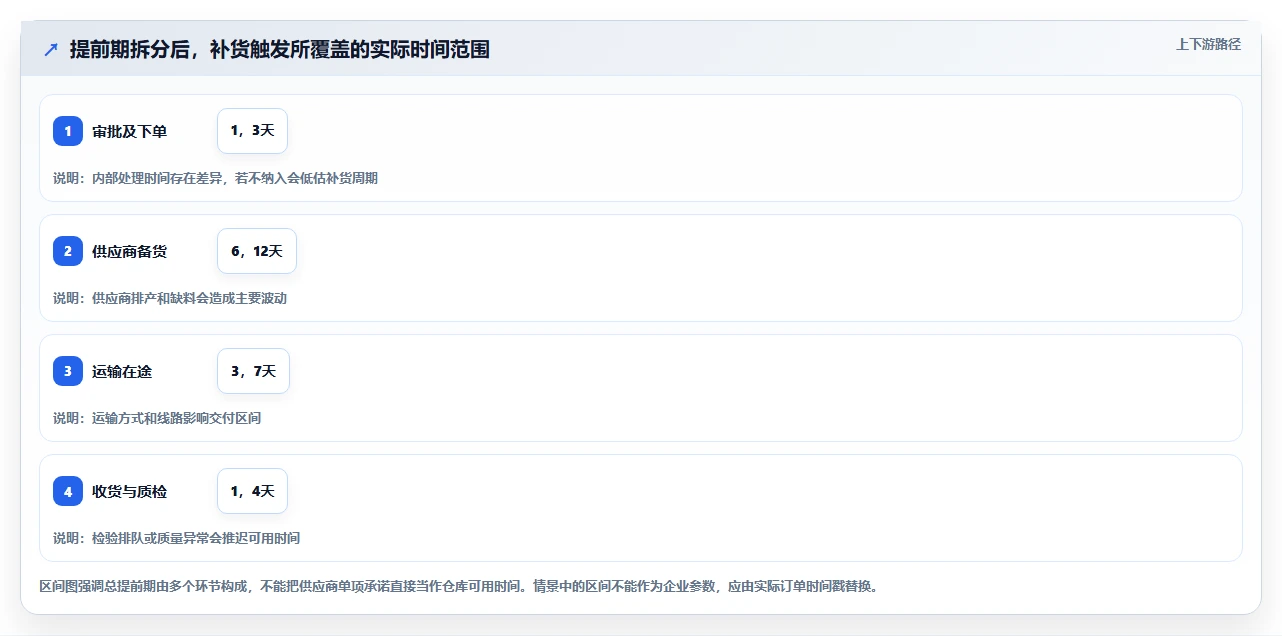Click the panel title 提前期拆分后，补货触发所覆盖的实际时间范围
The width and height of the screenshot is (1282, 636).
(x=280, y=49)
